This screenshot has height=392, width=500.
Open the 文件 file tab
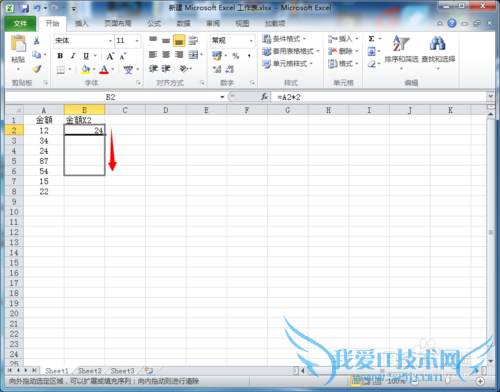(20, 24)
